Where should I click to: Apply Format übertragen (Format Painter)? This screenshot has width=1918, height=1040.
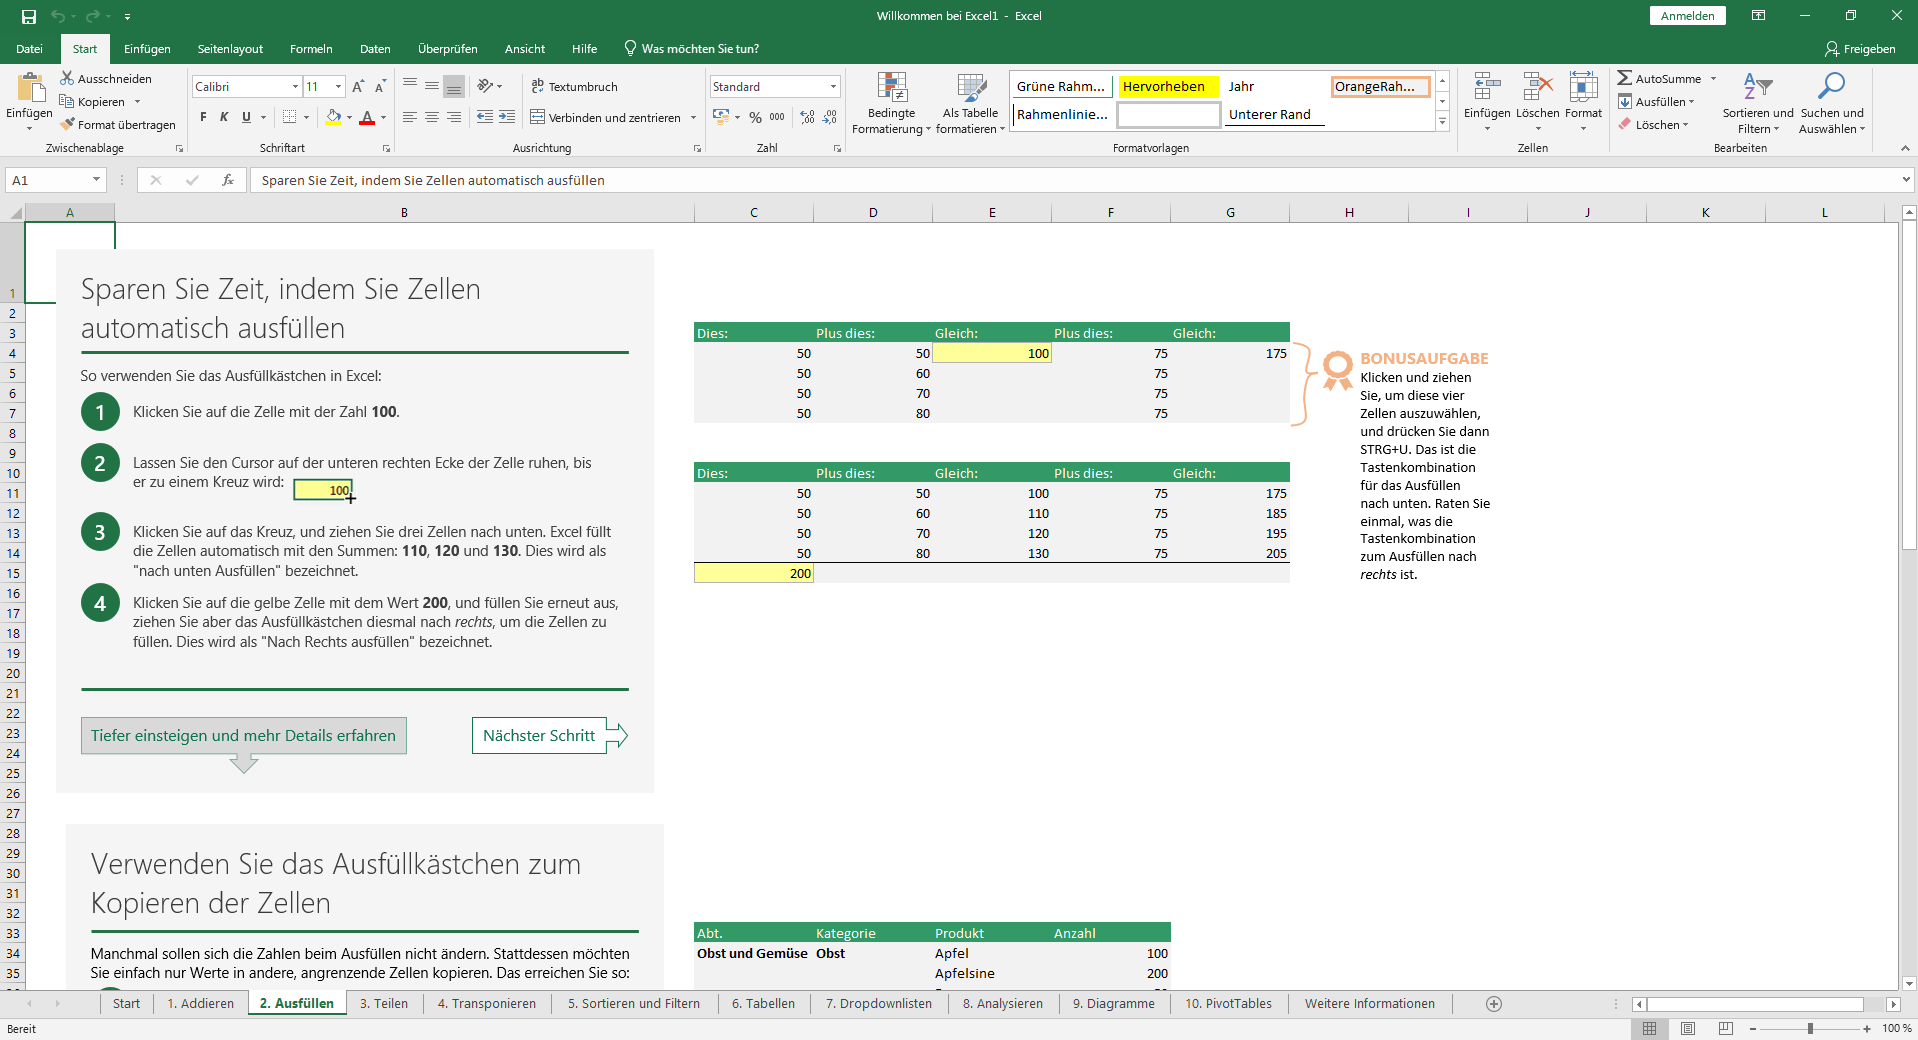118,124
